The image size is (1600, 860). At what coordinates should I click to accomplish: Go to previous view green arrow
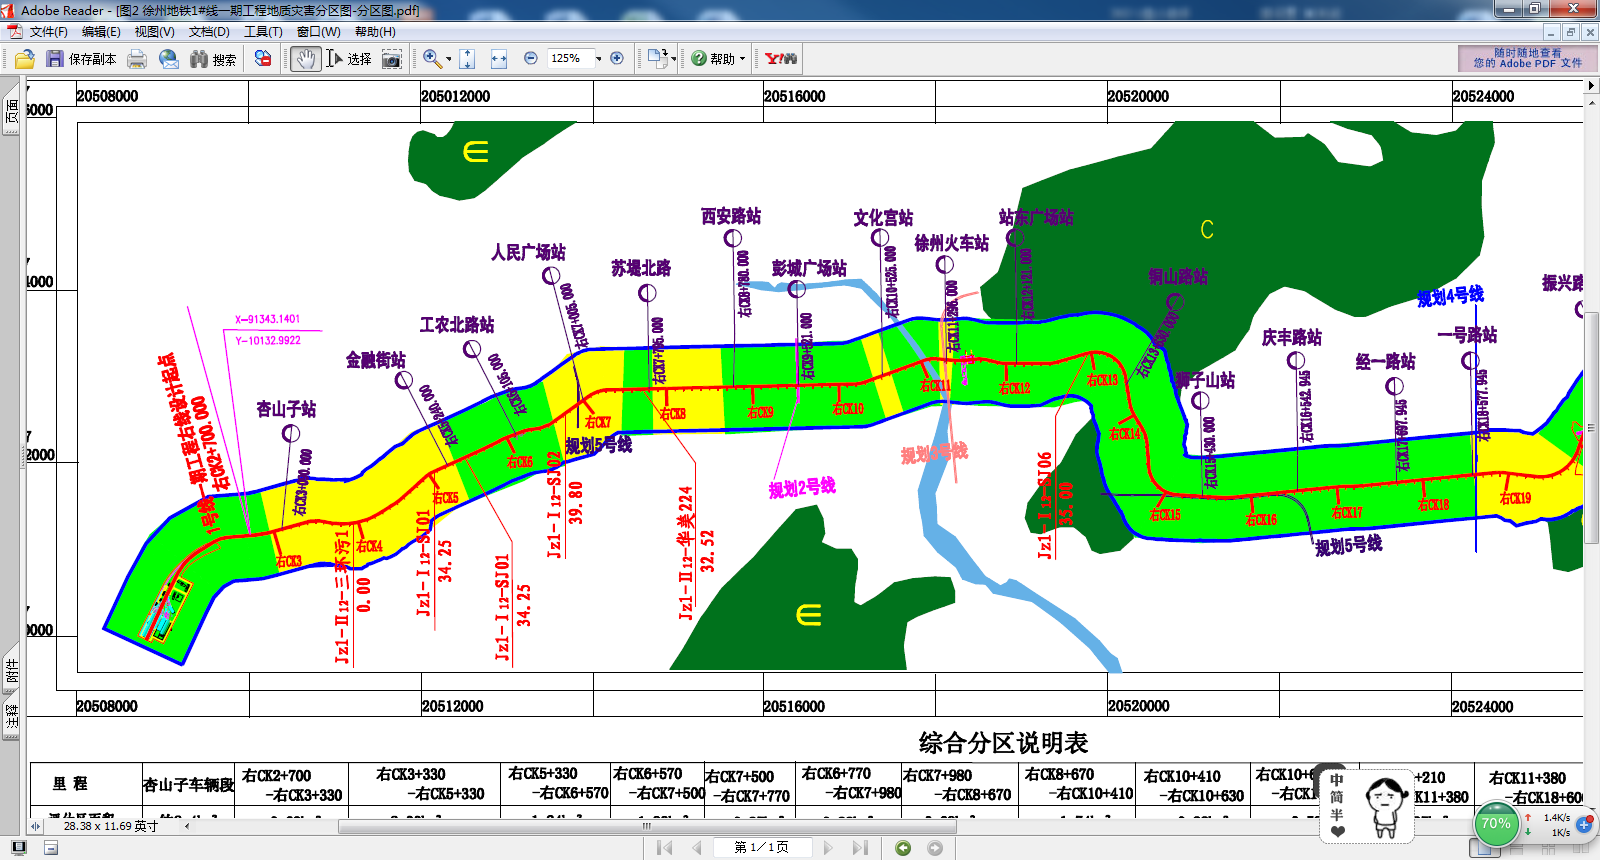903,848
